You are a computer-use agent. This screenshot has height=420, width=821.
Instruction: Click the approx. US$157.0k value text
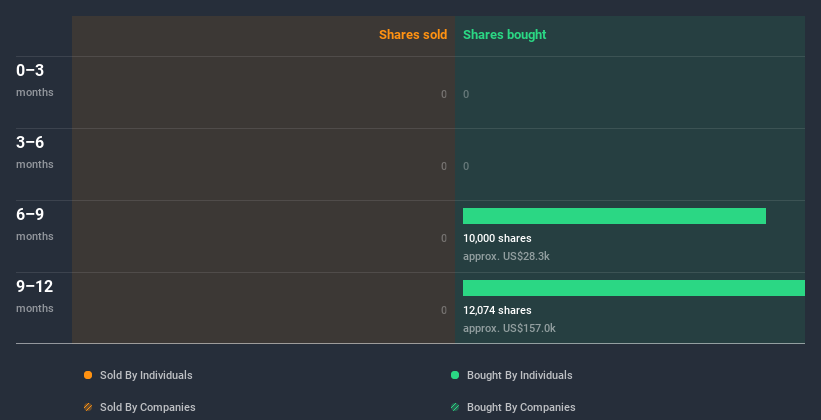509,328
